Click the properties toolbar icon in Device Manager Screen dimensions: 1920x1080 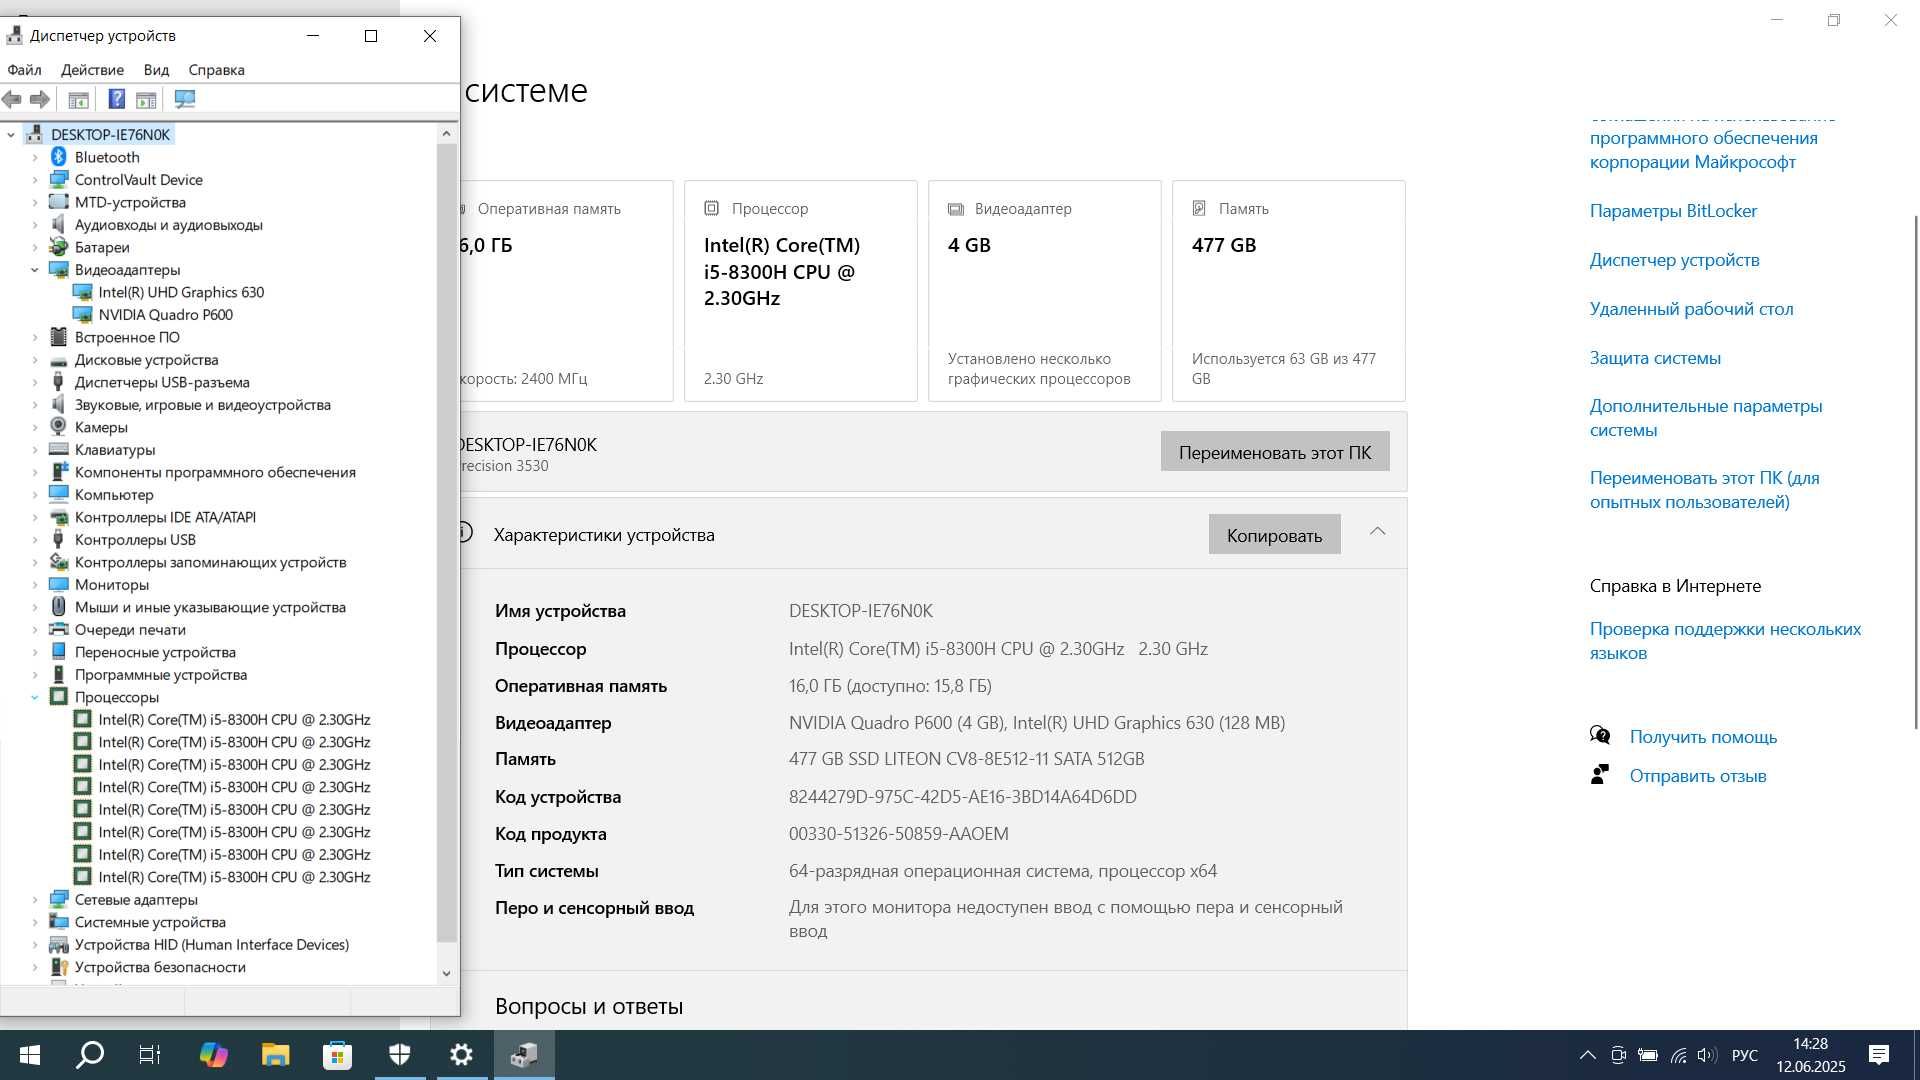click(x=78, y=99)
